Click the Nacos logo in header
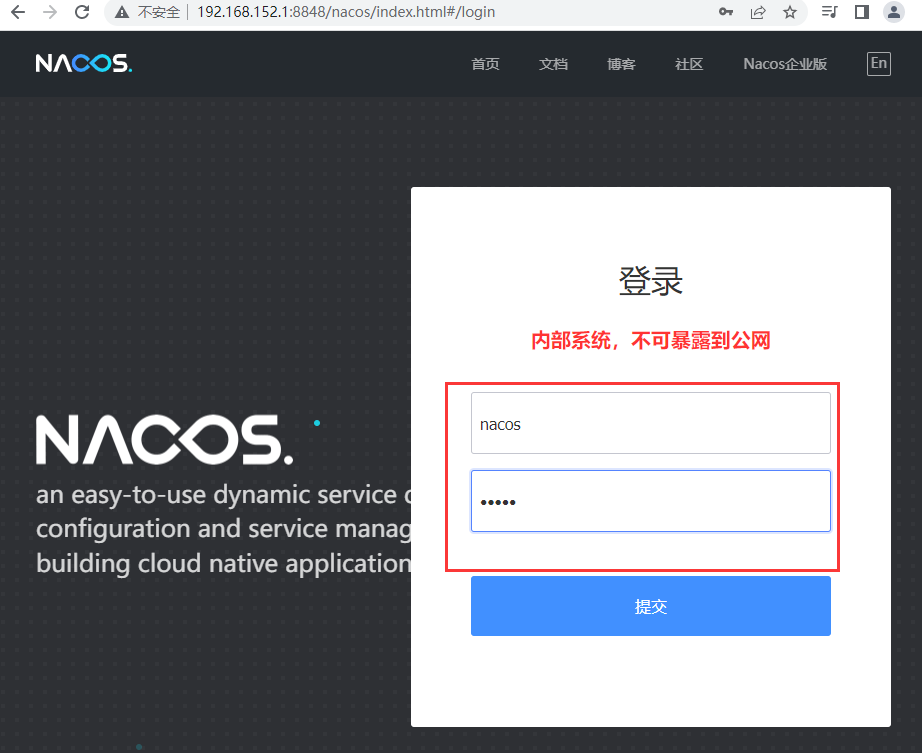Screen dimensions: 922x753 [83, 63]
